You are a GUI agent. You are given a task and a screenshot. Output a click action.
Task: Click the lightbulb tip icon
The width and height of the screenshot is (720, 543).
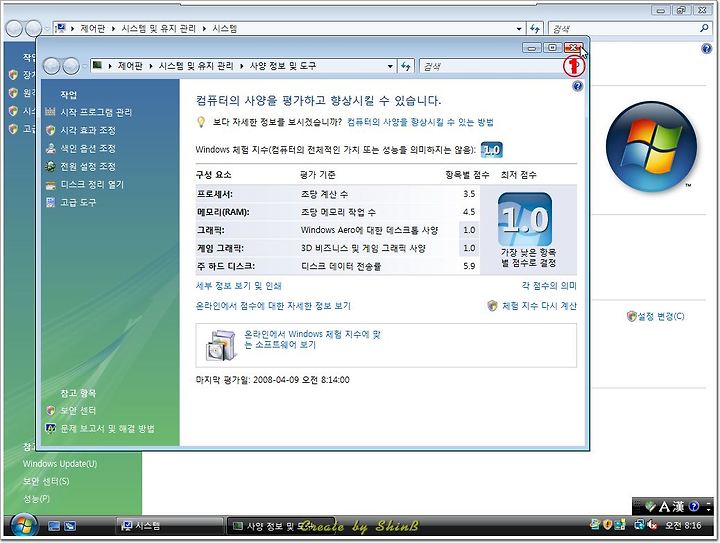pyautogui.click(x=201, y=122)
